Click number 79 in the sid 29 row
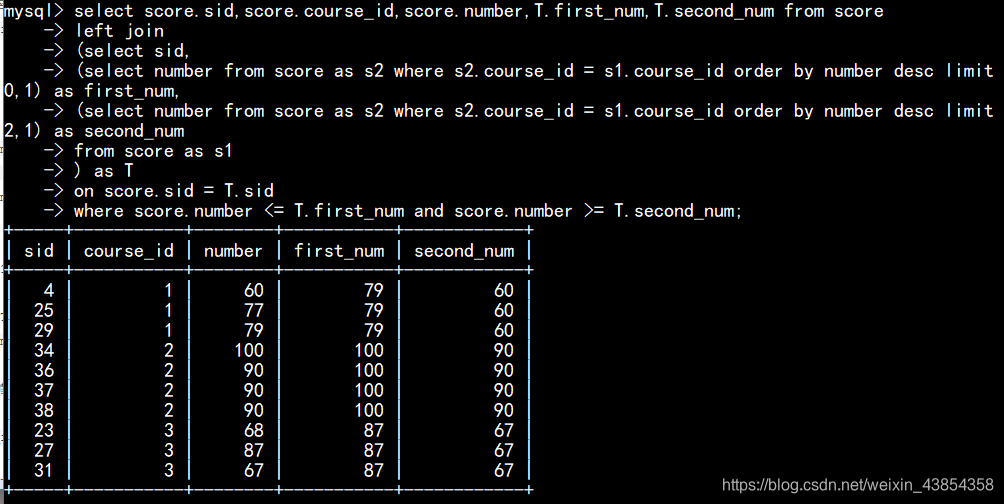Viewport: 1004px width, 504px height. pyautogui.click(x=254, y=330)
